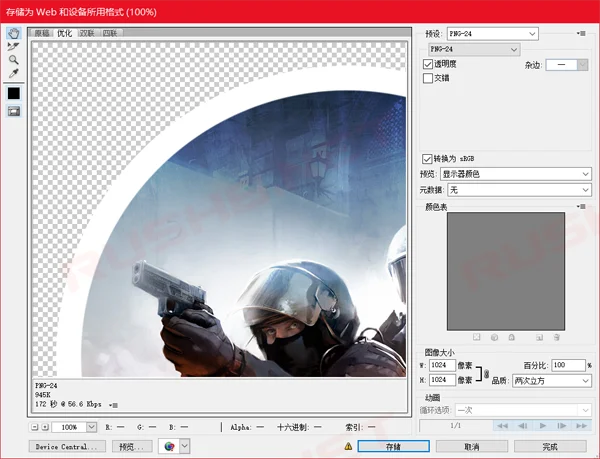
Task: Click the 1/1 frame counter
Action: coord(456,426)
